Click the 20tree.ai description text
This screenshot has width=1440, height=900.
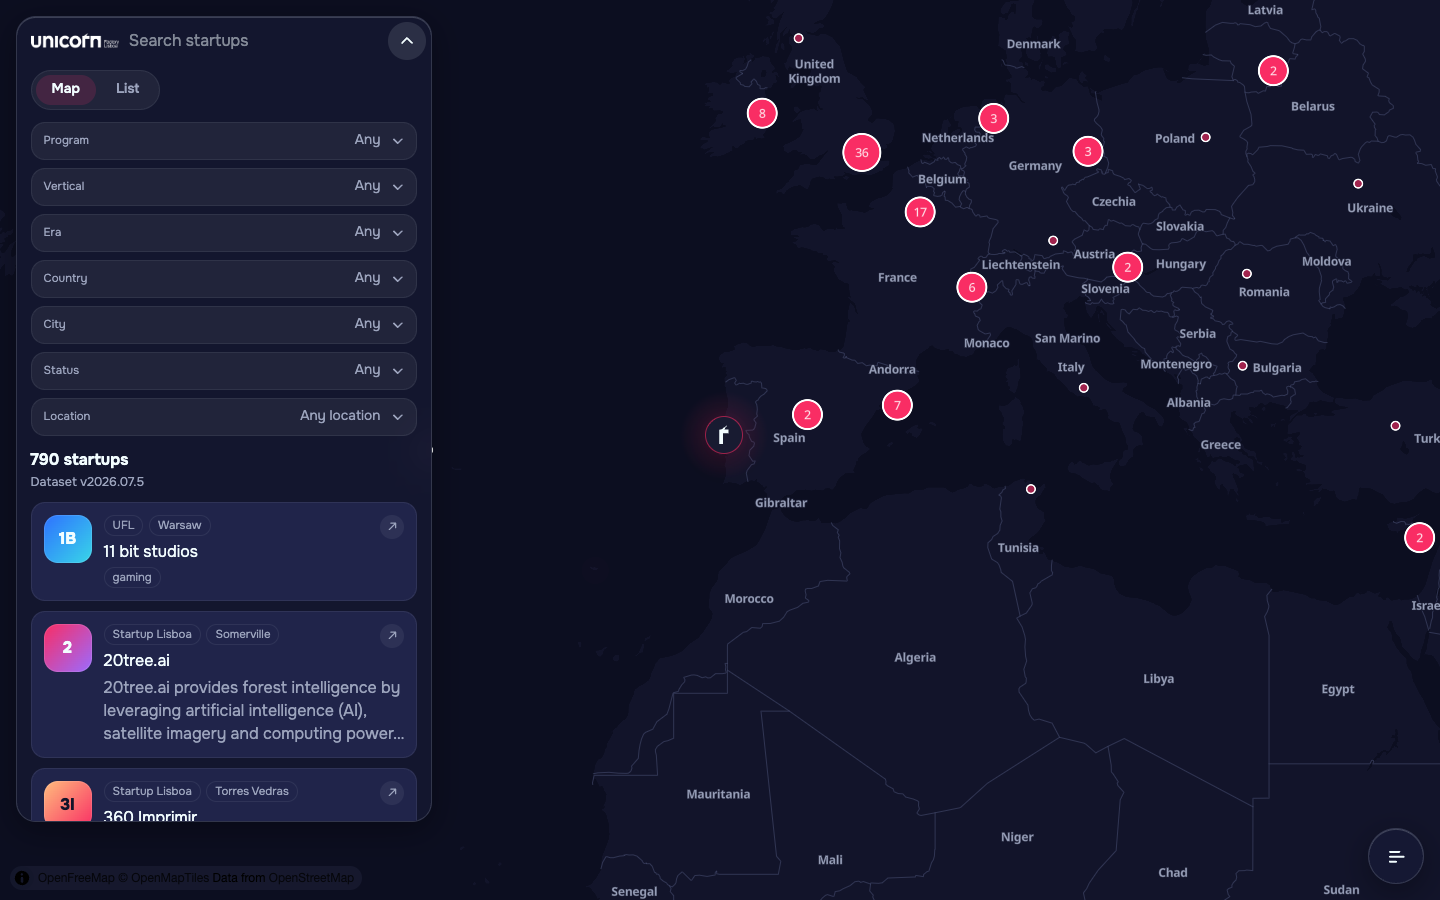click(x=254, y=711)
